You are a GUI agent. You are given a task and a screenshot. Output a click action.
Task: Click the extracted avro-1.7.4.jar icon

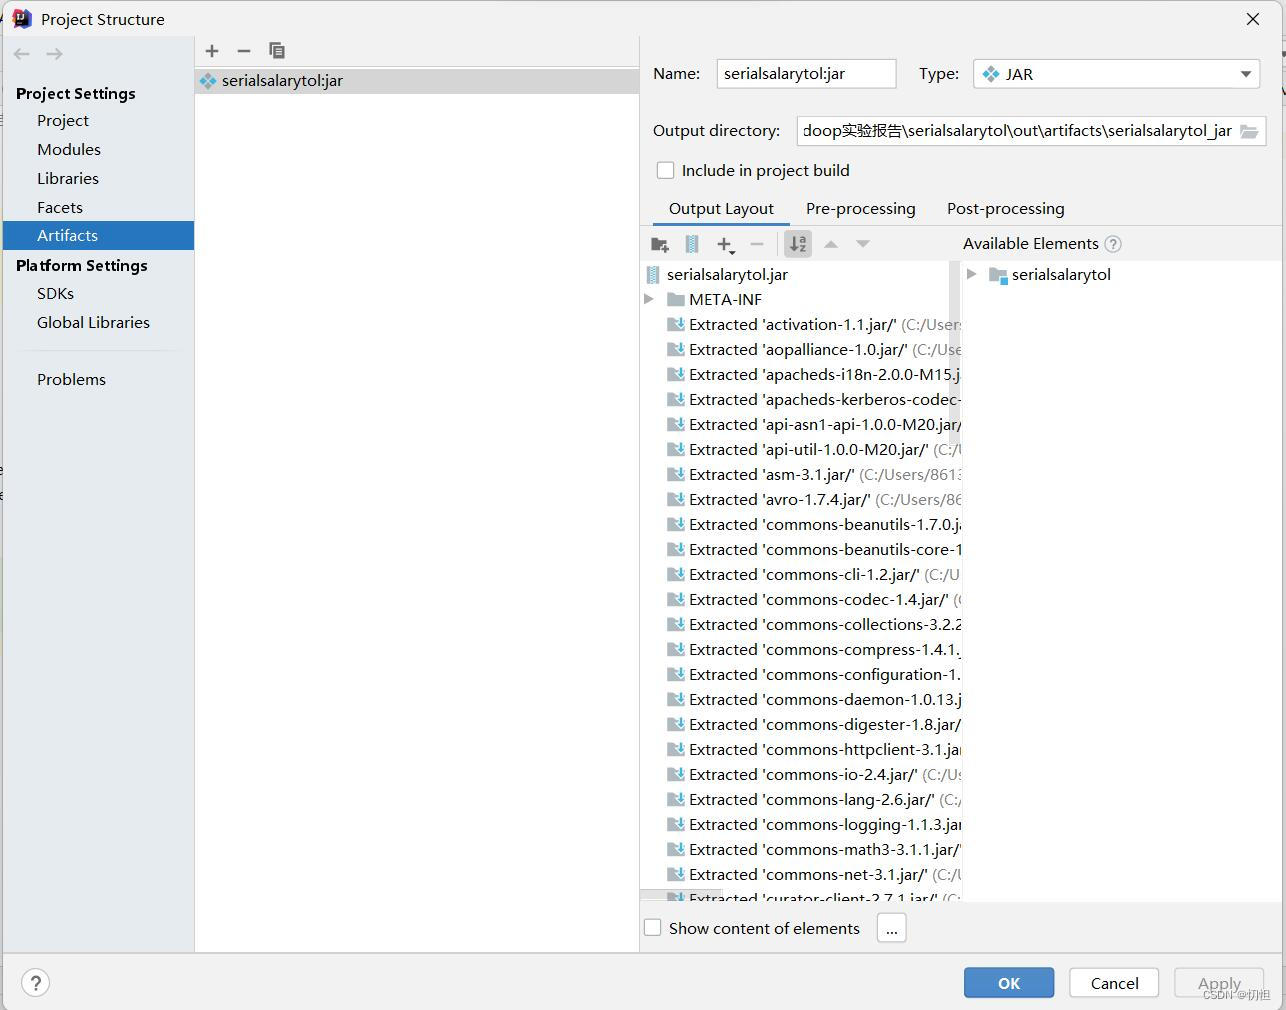676,500
